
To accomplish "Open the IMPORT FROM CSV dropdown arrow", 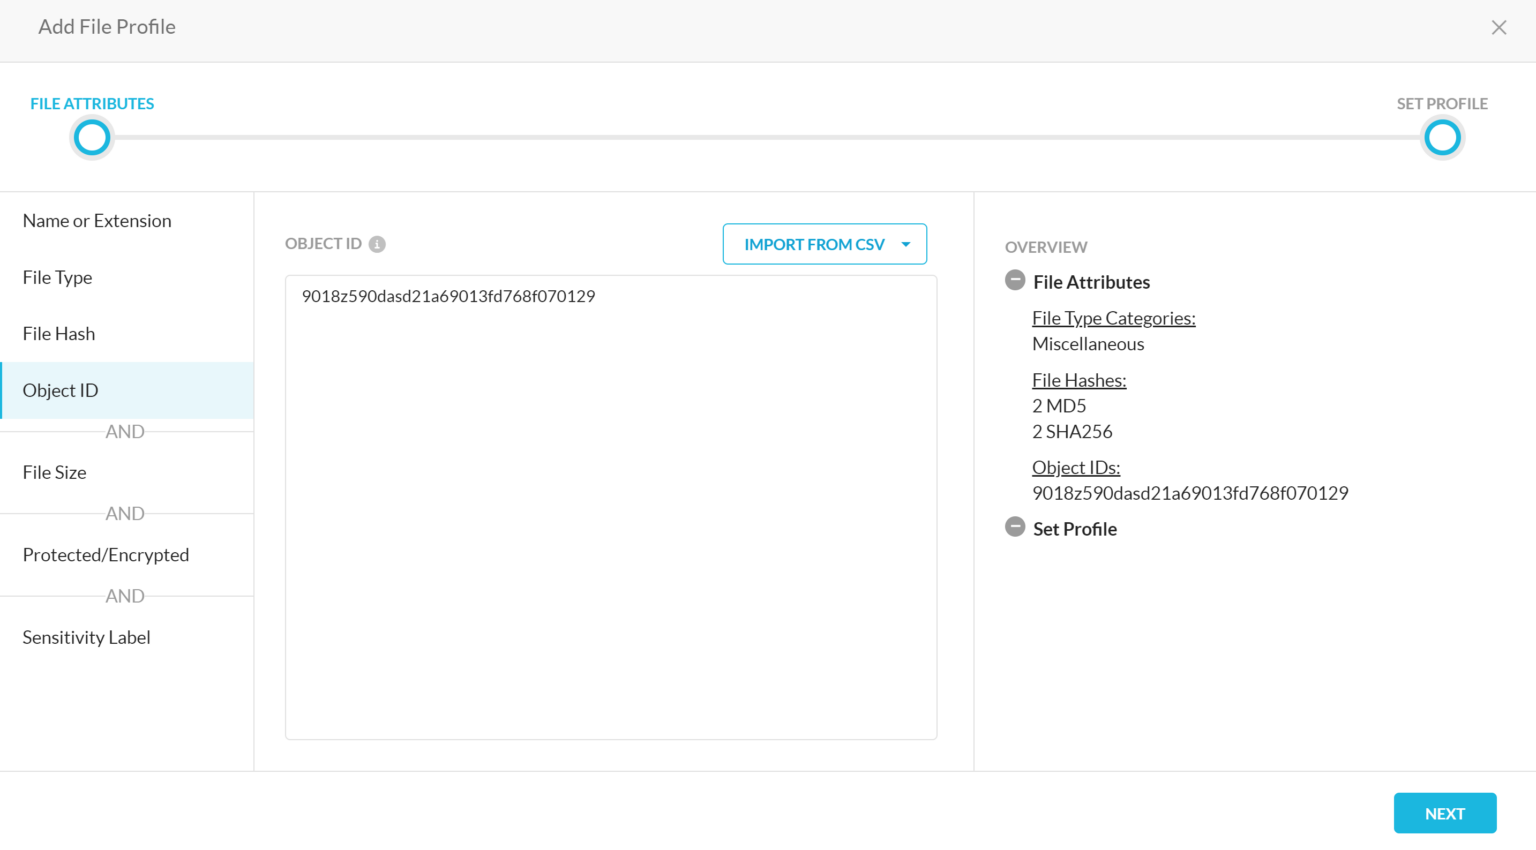I will pos(906,243).
